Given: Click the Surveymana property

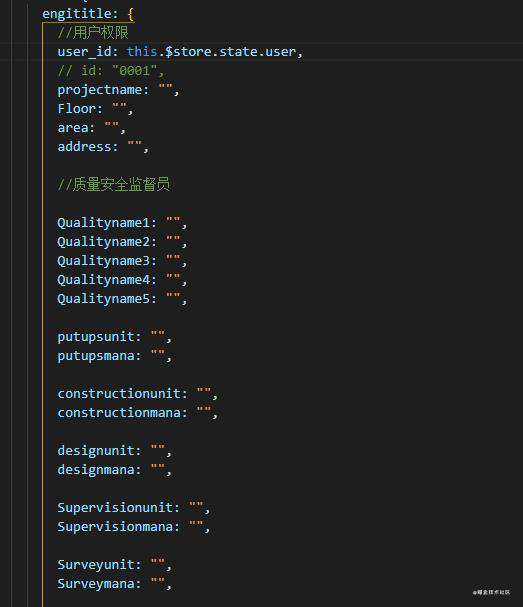Looking at the screenshot, I should point(96,584).
